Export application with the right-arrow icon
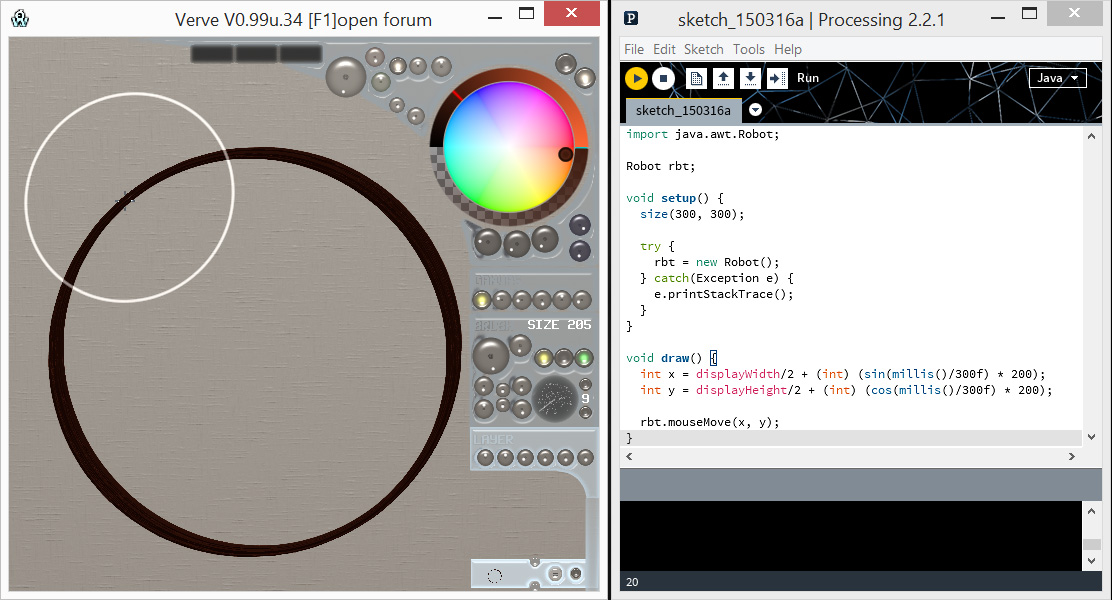Viewport: 1112px width, 600px height. [777, 78]
